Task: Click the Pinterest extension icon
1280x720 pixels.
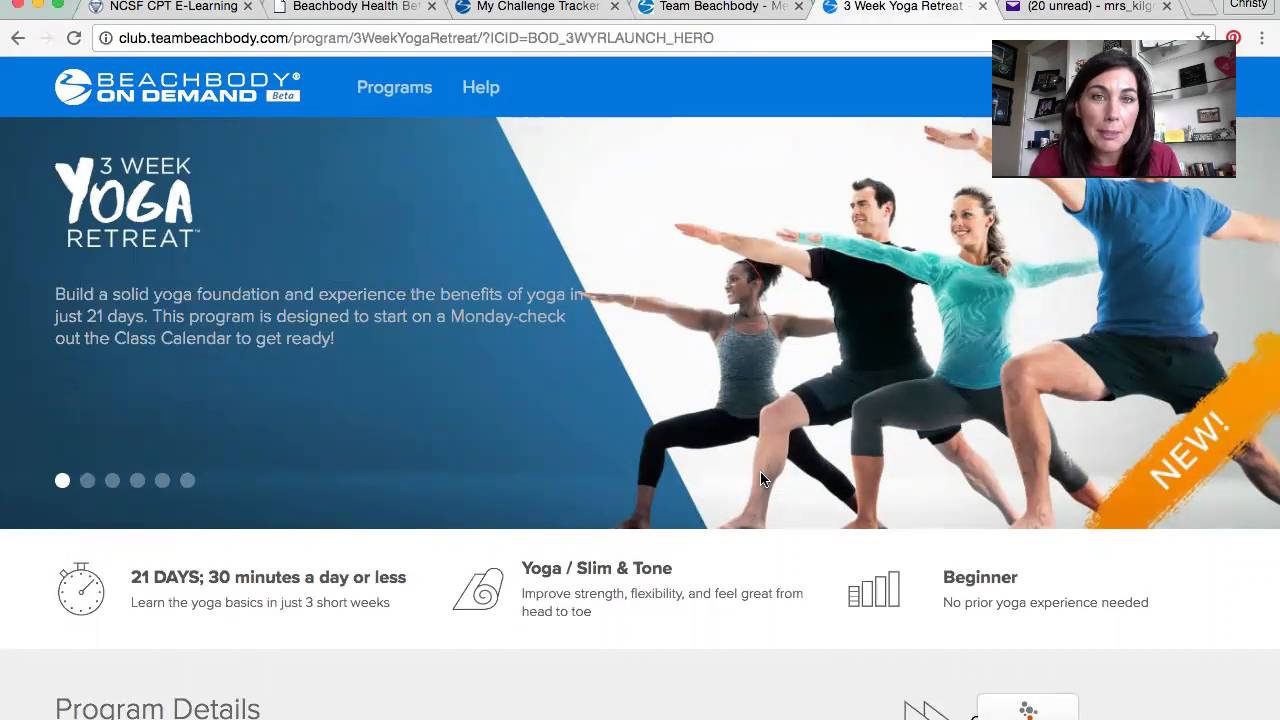Action: click(1233, 38)
